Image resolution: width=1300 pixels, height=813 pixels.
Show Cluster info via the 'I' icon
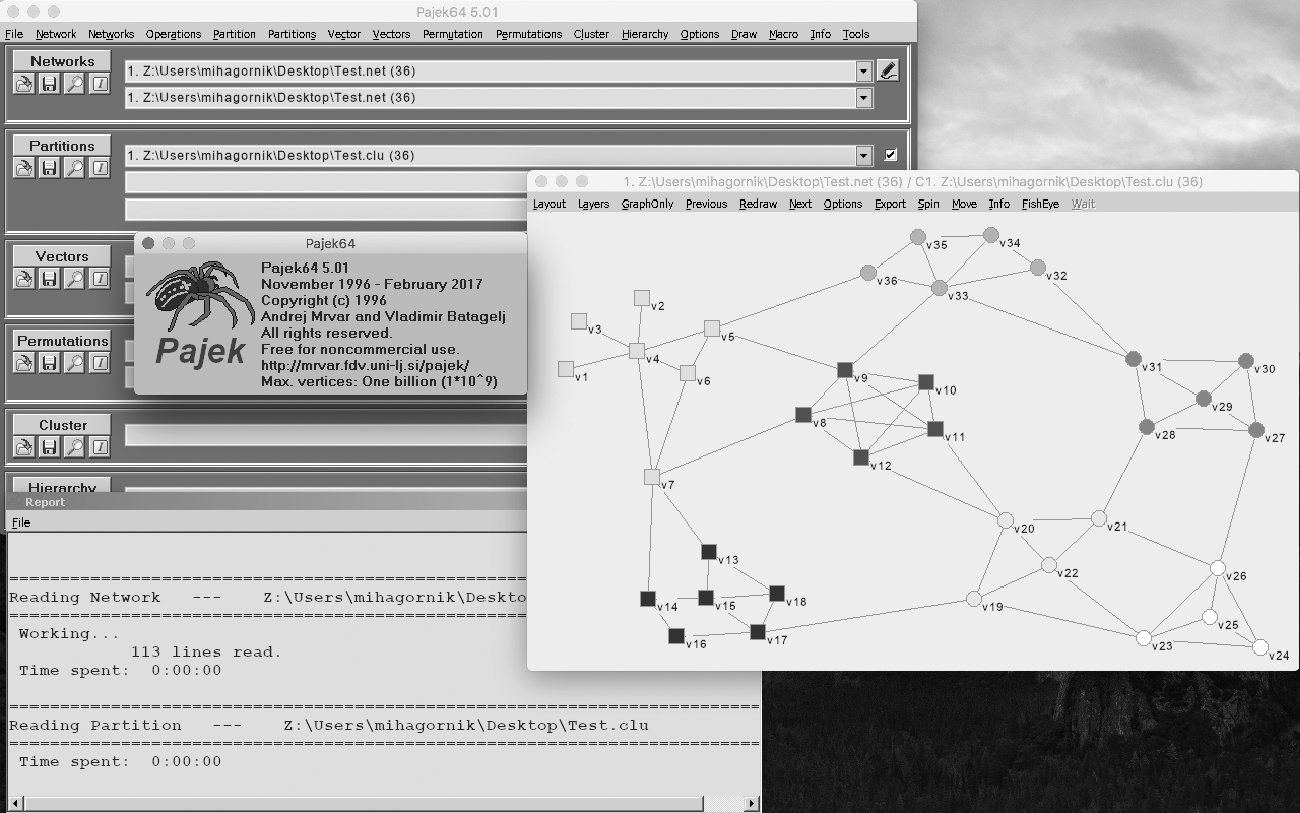coord(99,447)
